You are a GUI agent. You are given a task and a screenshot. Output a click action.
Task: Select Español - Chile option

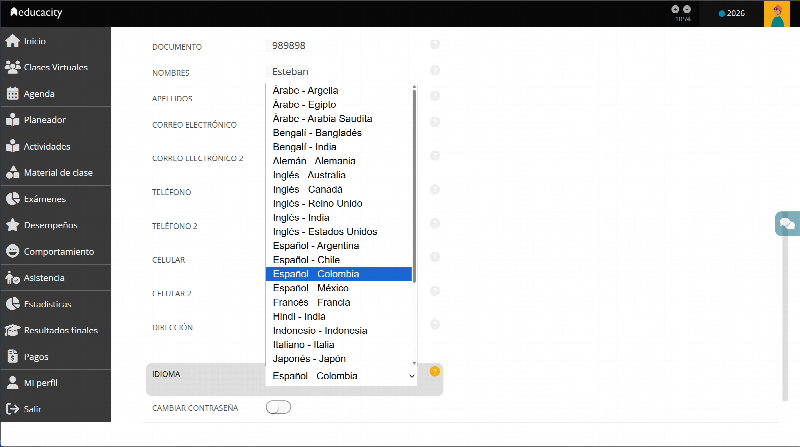point(339,260)
